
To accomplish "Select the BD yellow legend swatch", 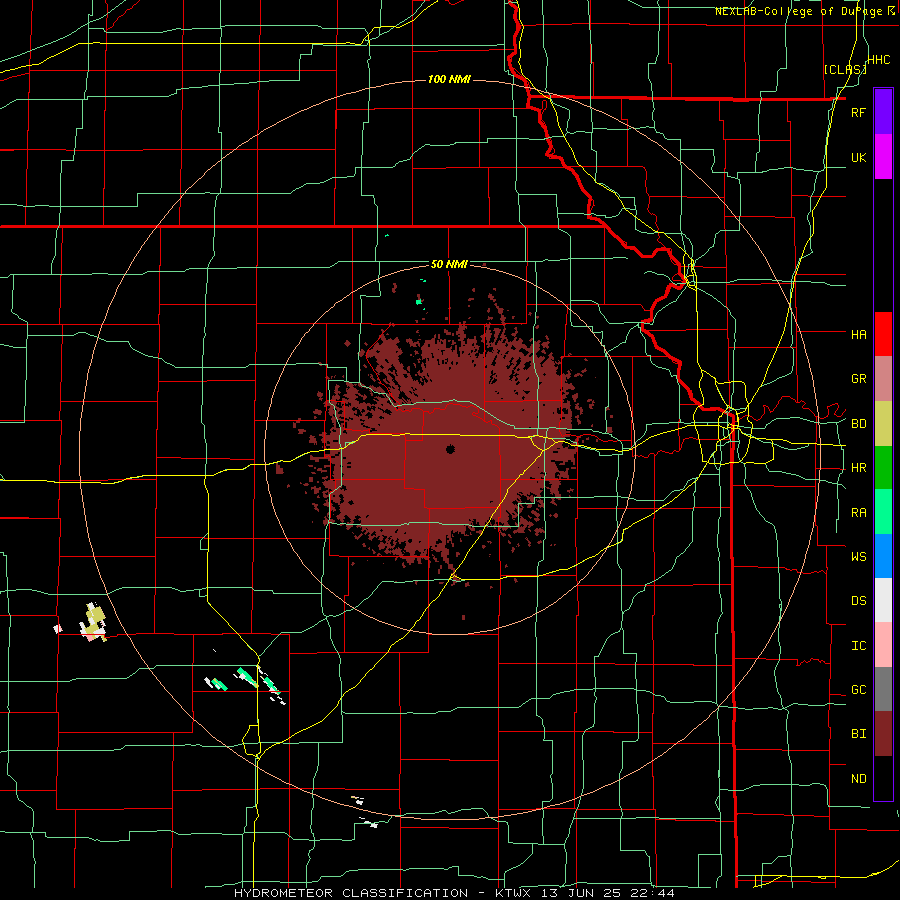I will pos(883,424).
